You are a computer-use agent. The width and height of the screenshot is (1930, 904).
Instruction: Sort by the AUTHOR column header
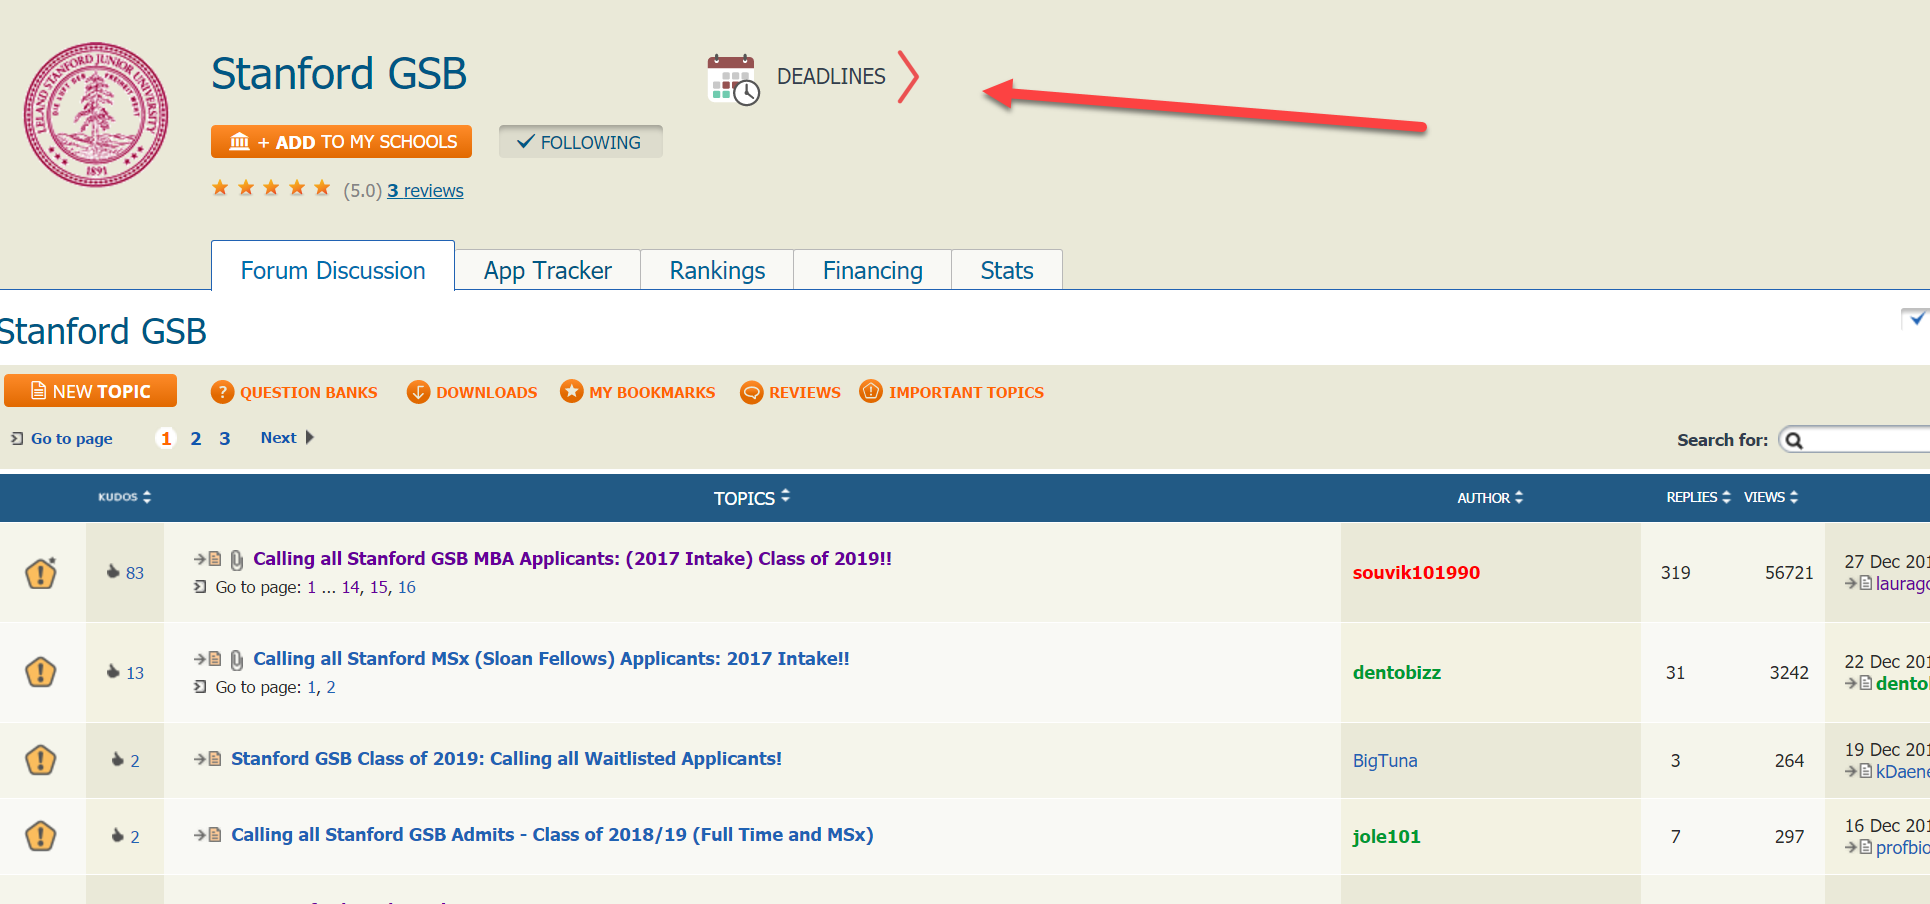pyautogui.click(x=1490, y=497)
